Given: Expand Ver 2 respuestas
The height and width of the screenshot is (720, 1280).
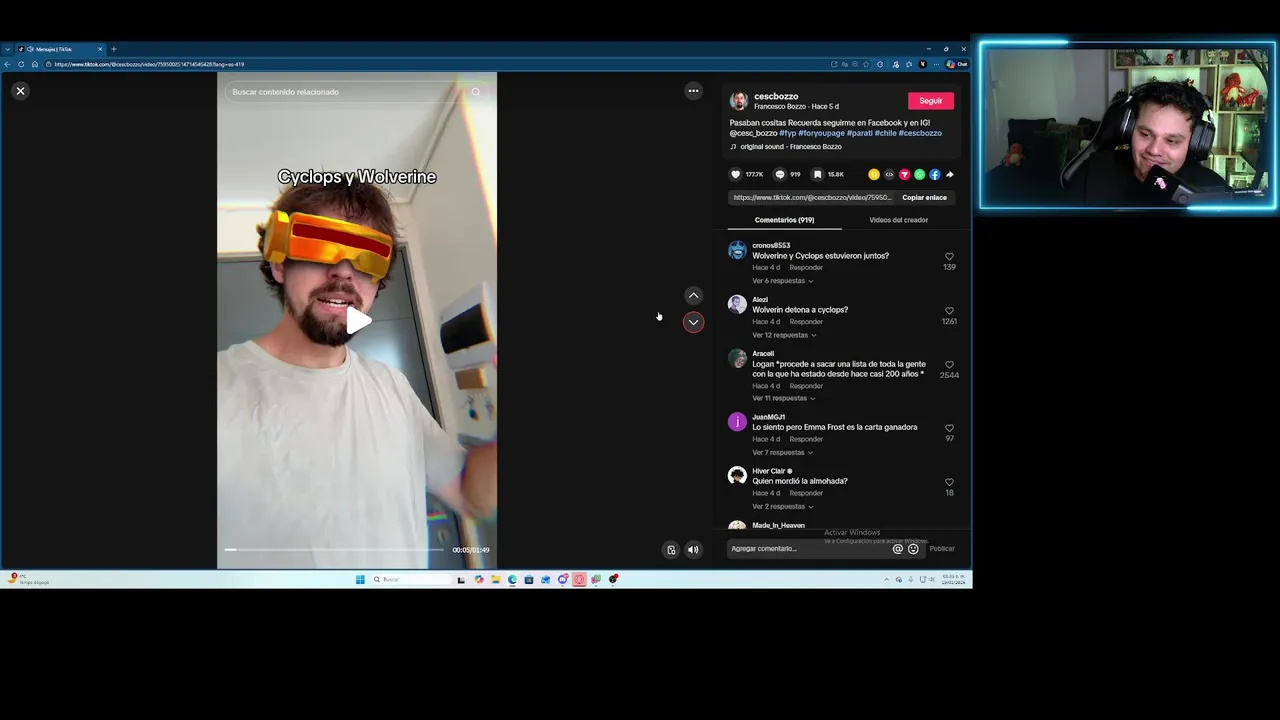Looking at the screenshot, I should point(783,506).
